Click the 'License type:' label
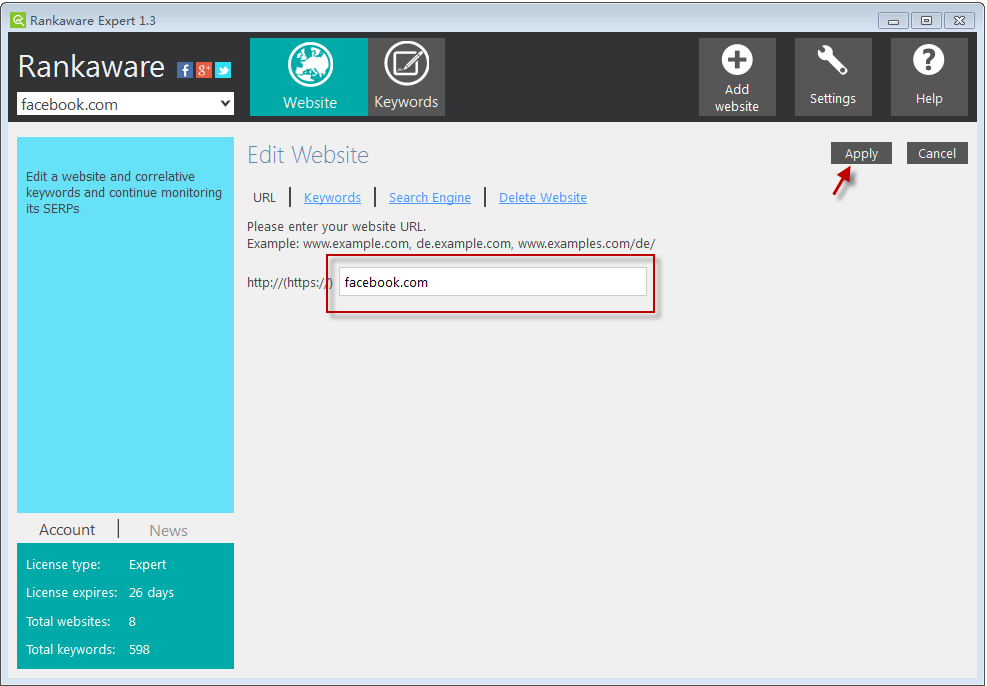 63,565
